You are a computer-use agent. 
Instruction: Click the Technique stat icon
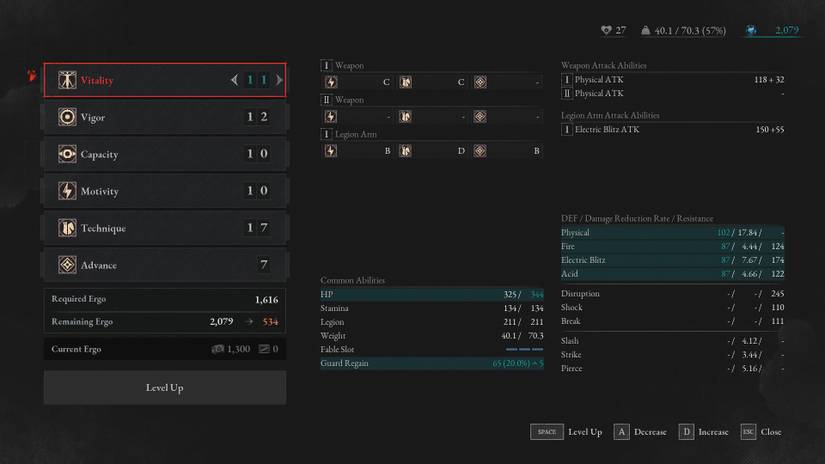tap(67, 228)
